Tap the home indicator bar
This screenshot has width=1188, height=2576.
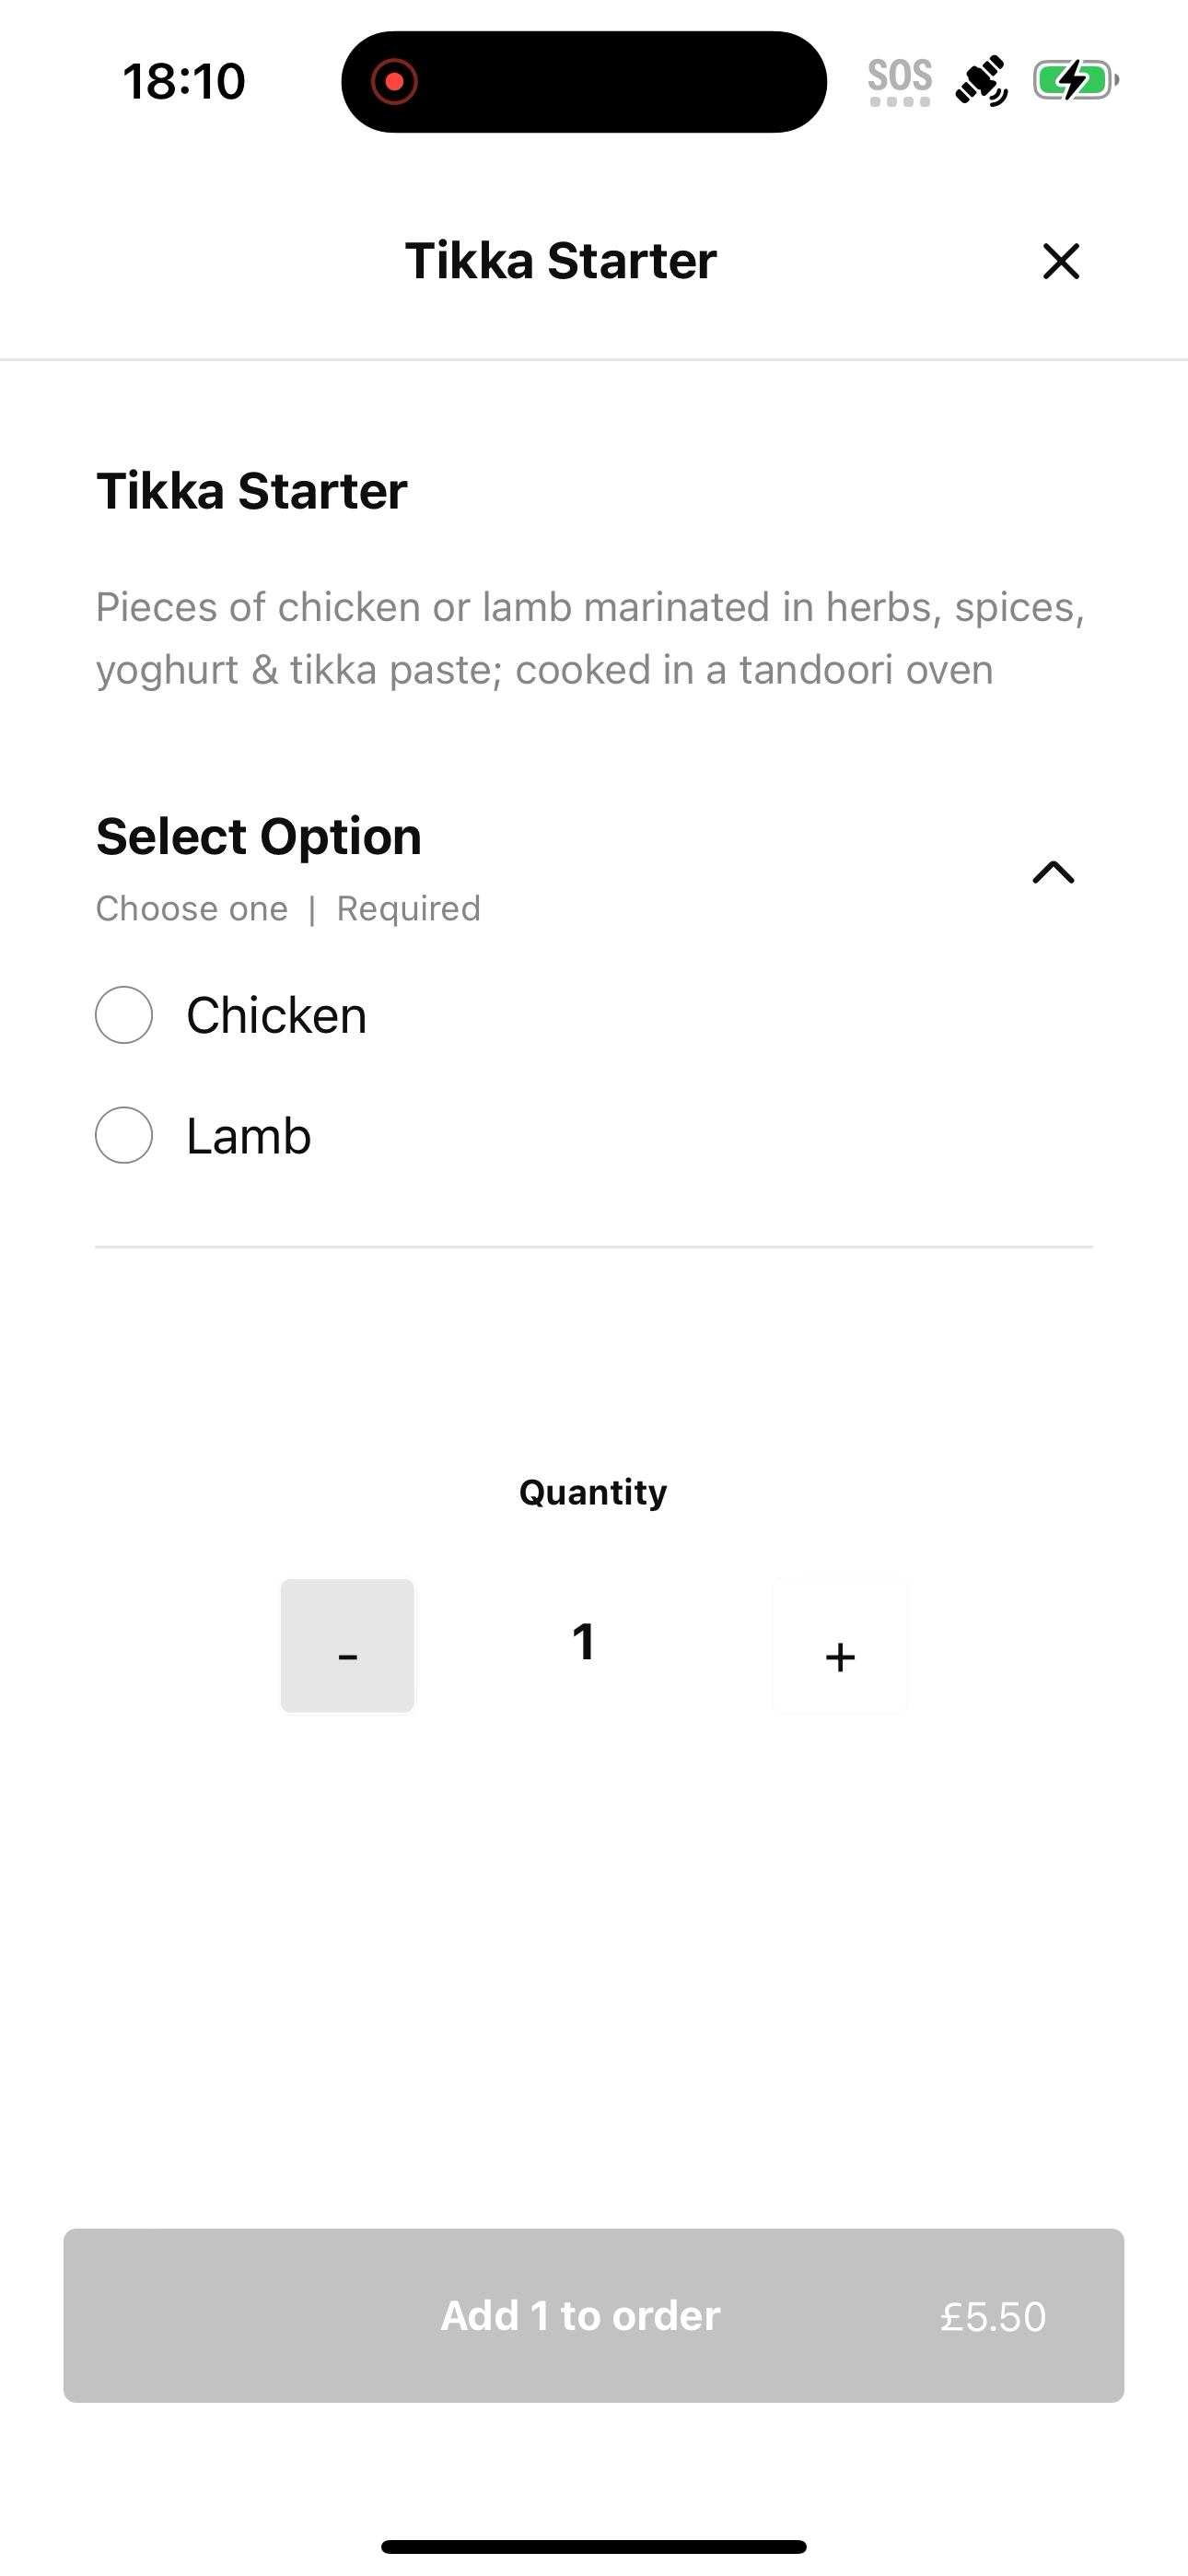coord(593,2546)
